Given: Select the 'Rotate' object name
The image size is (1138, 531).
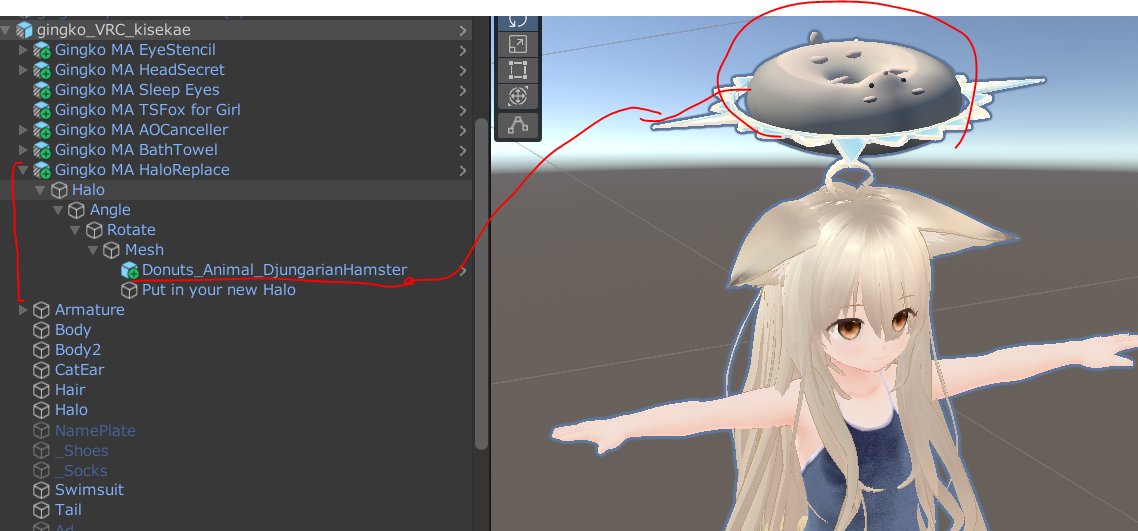Looking at the screenshot, I should (x=131, y=230).
